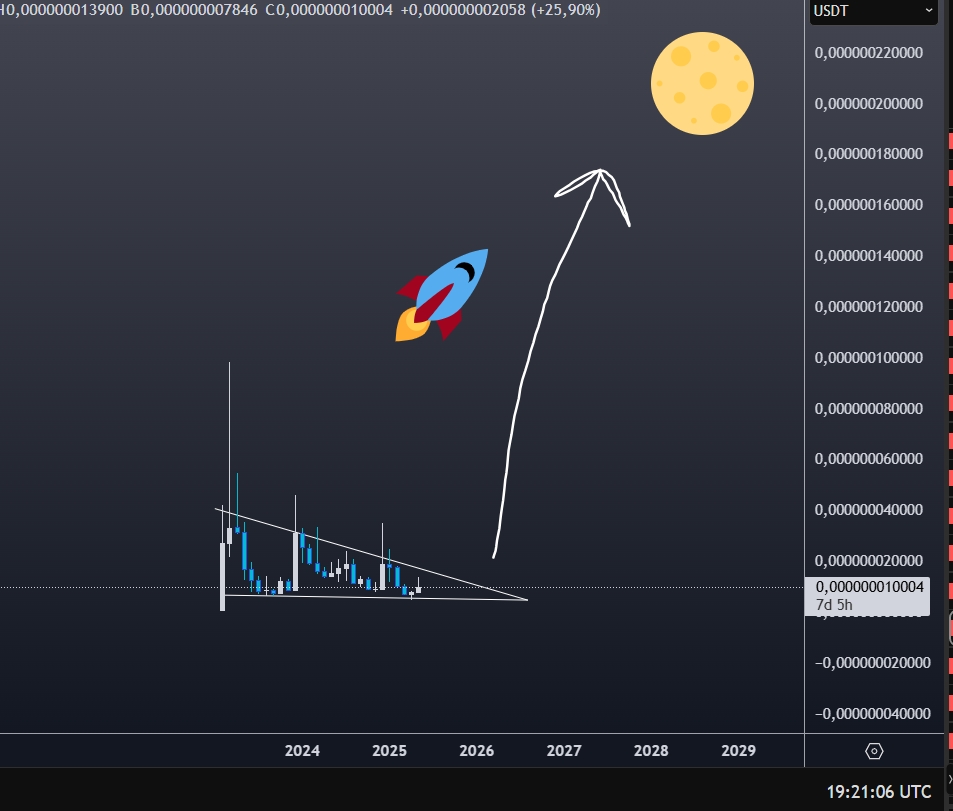Viewport: 953px width, 811px height.
Task: Click price scale value 0,000000220000
Action: tap(869, 53)
